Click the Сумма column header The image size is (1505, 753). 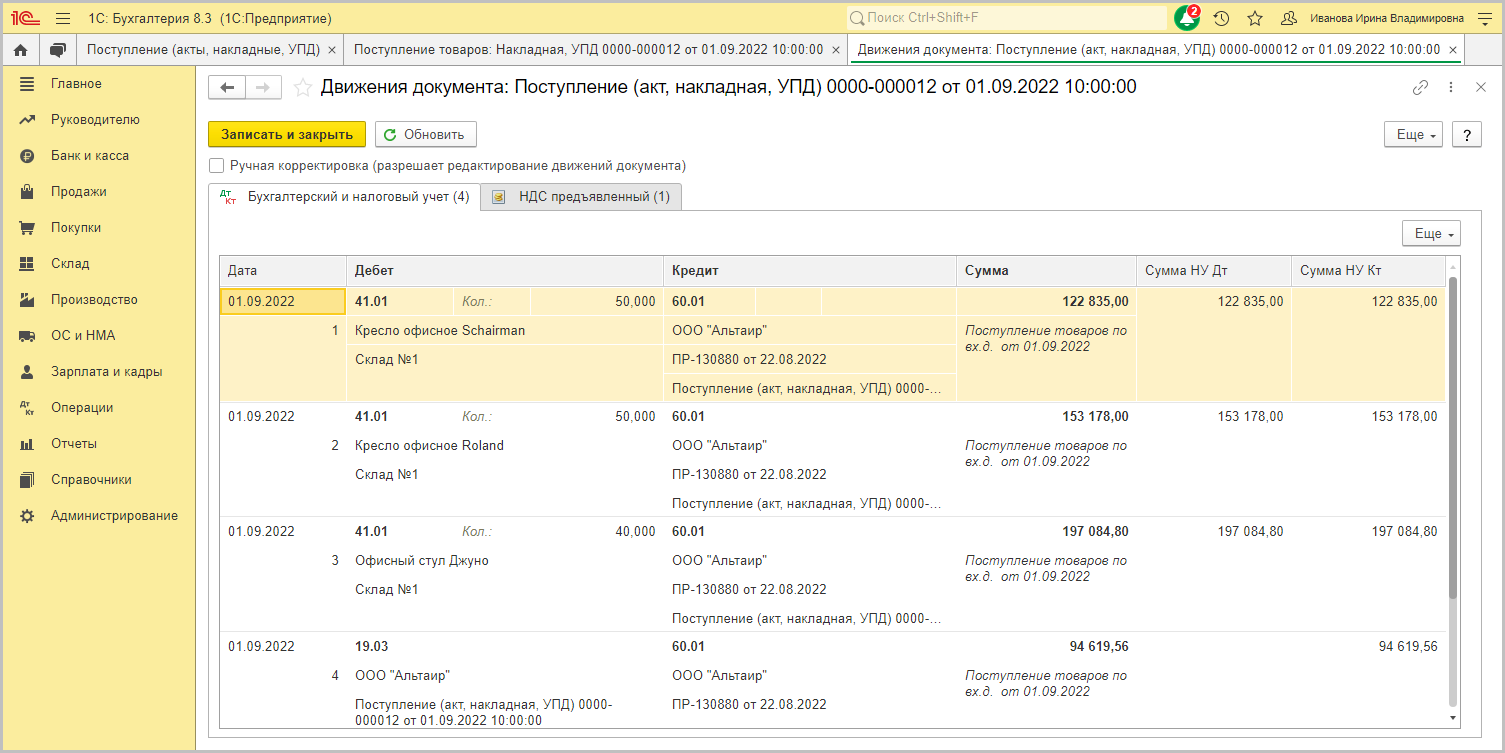1046,271
